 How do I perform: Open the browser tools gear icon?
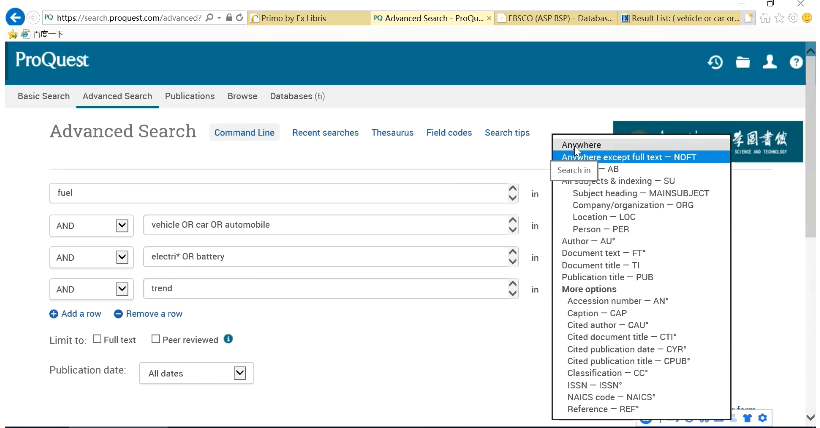click(x=793, y=18)
